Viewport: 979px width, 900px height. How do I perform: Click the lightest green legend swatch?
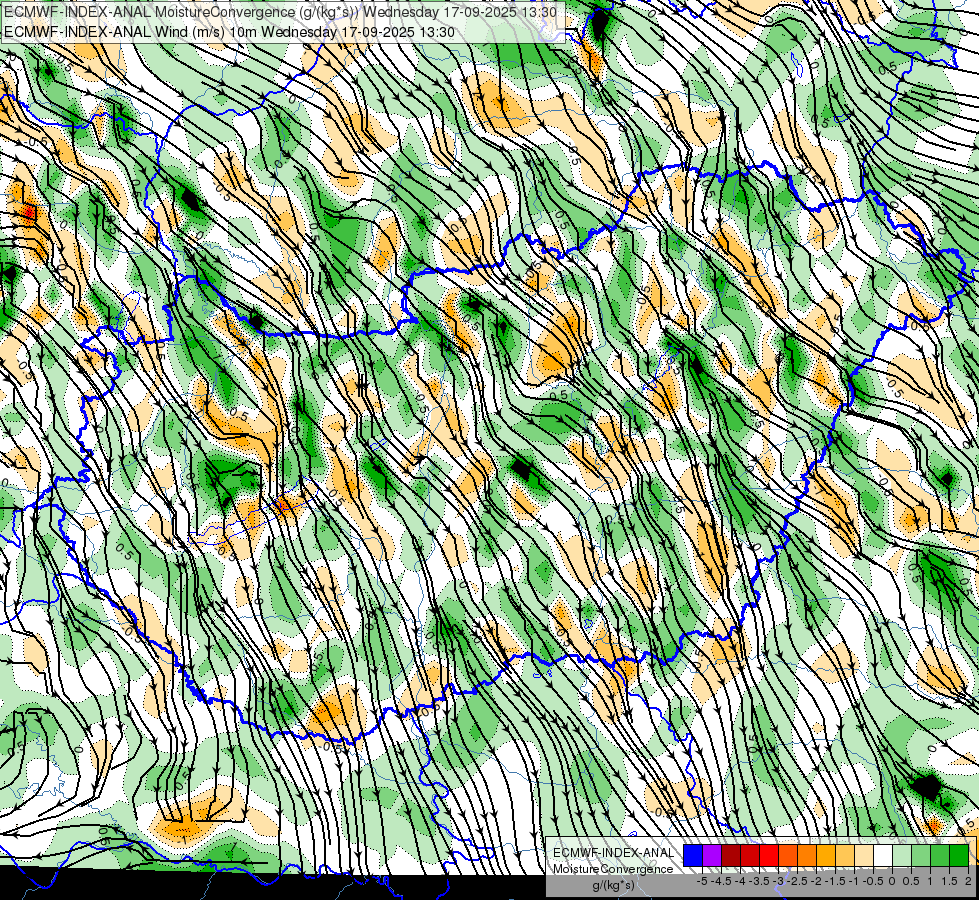(902, 856)
